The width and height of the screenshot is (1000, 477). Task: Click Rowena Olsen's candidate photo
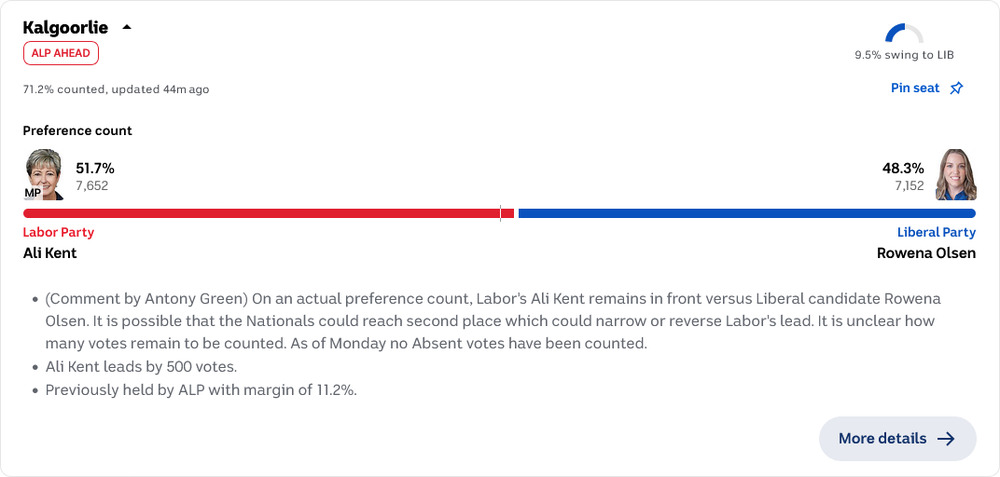click(x=956, y=175)
